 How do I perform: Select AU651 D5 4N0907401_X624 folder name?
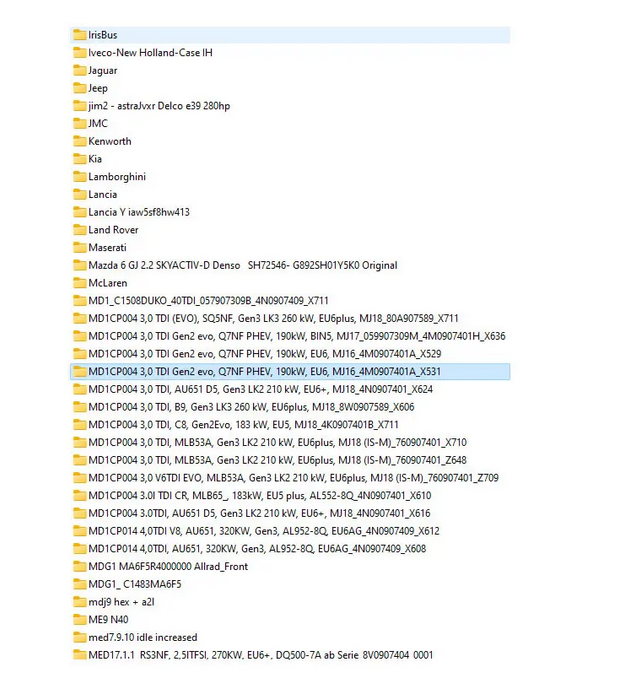261,390
